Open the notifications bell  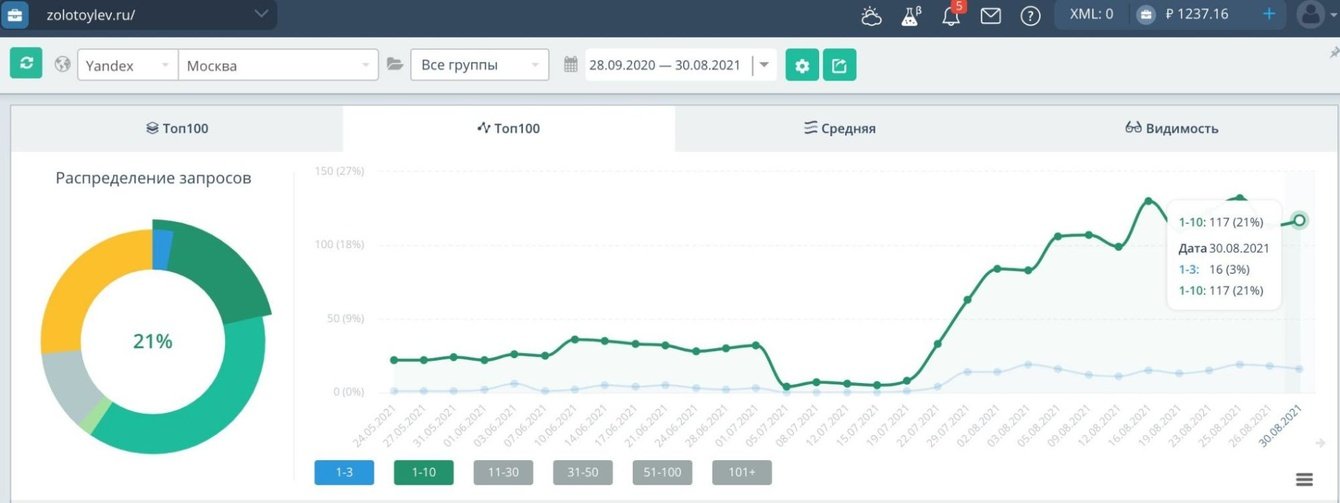tap(951, 15)
